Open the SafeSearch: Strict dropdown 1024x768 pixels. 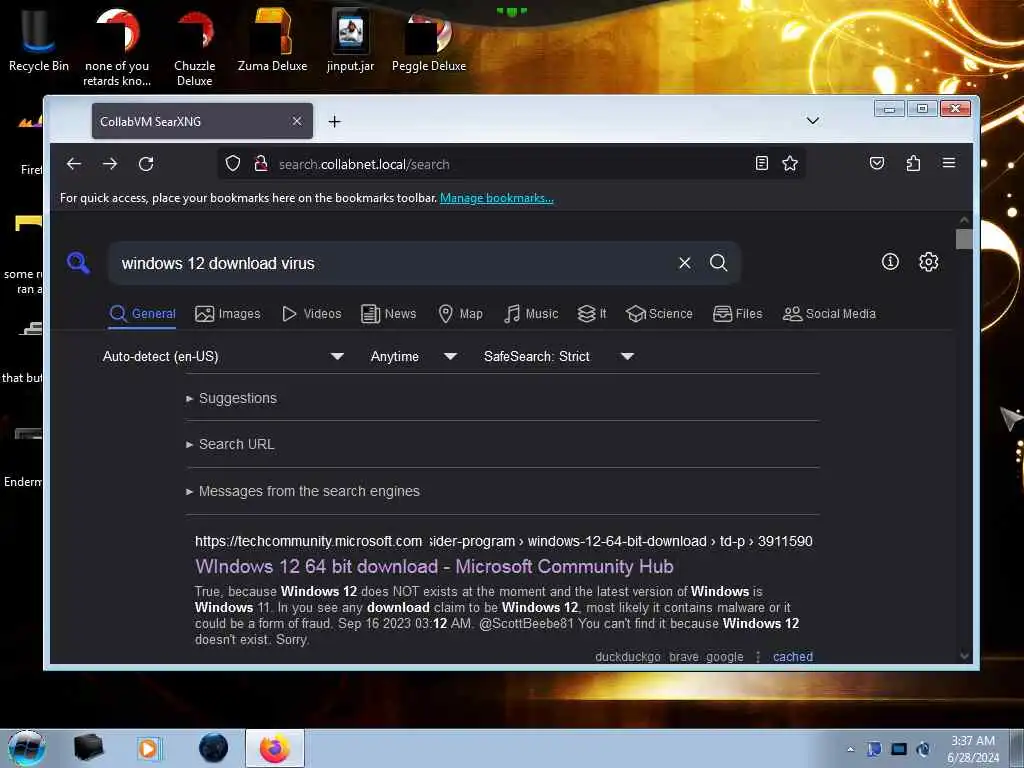[558, 357]
